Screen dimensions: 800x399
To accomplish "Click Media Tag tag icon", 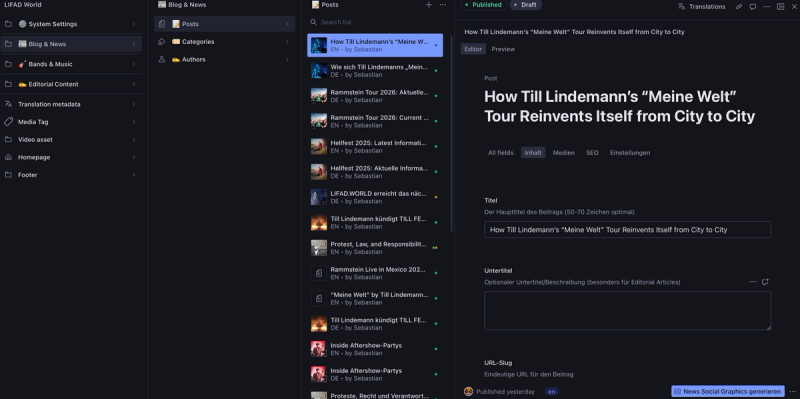I will click(x=8, y=122).
